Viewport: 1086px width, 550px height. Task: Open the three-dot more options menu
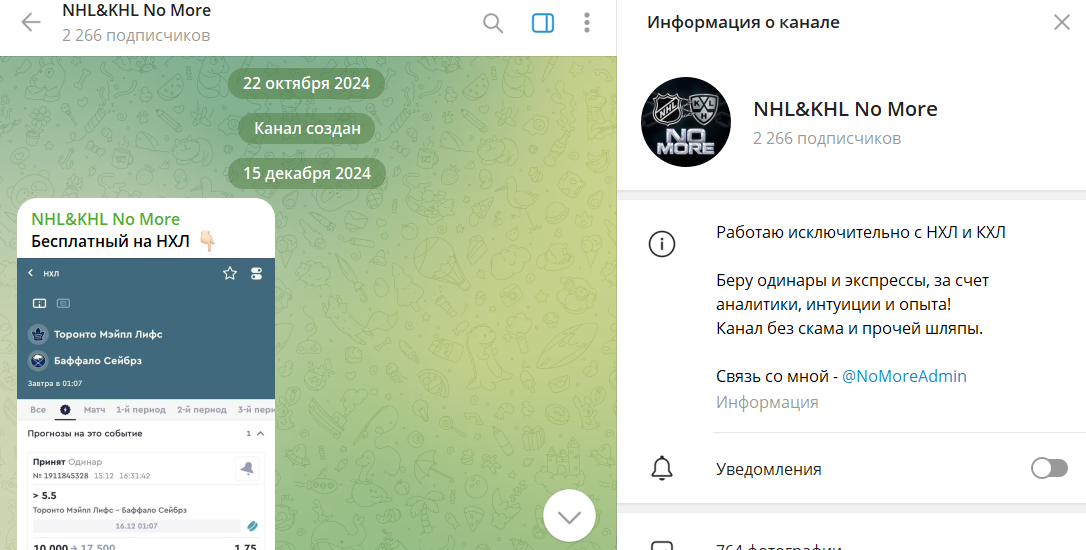tap(587, 23)
